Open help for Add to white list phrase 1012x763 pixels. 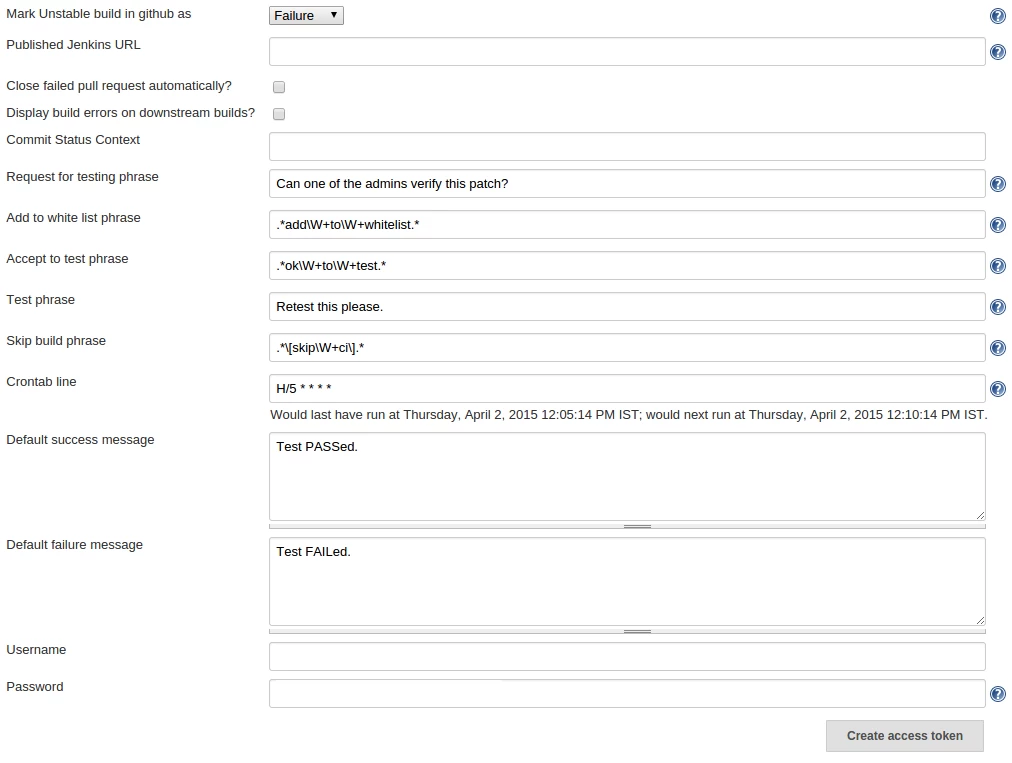pos(998,225)
